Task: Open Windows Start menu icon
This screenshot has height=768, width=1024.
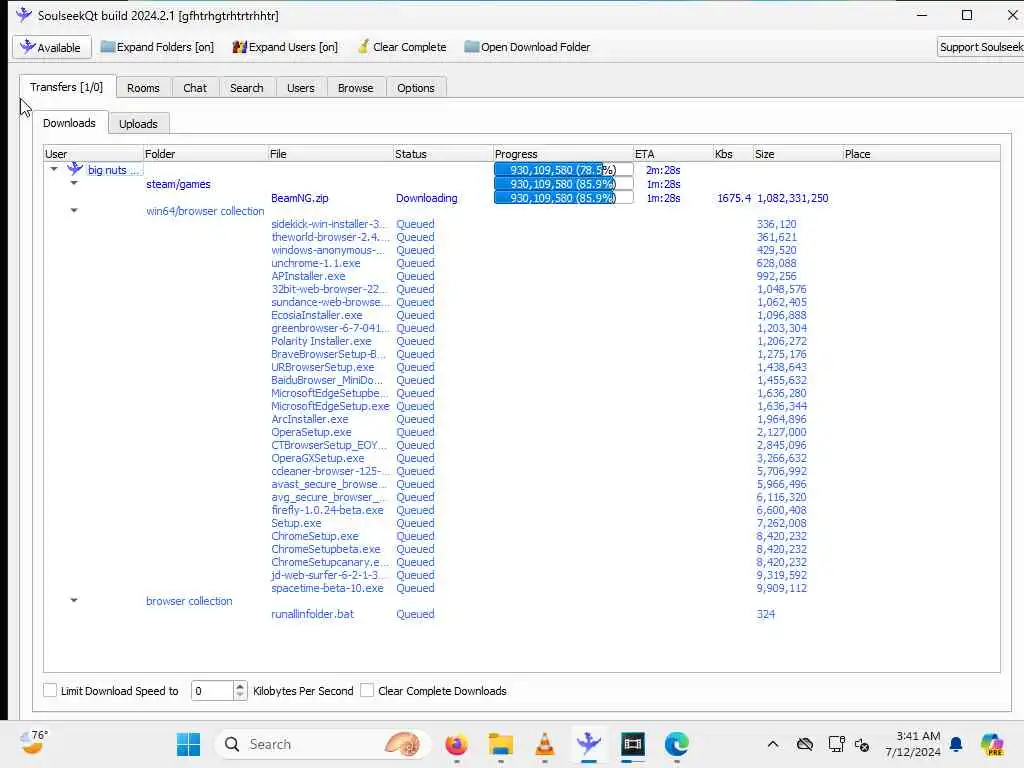Action: (x=189, y=744)
